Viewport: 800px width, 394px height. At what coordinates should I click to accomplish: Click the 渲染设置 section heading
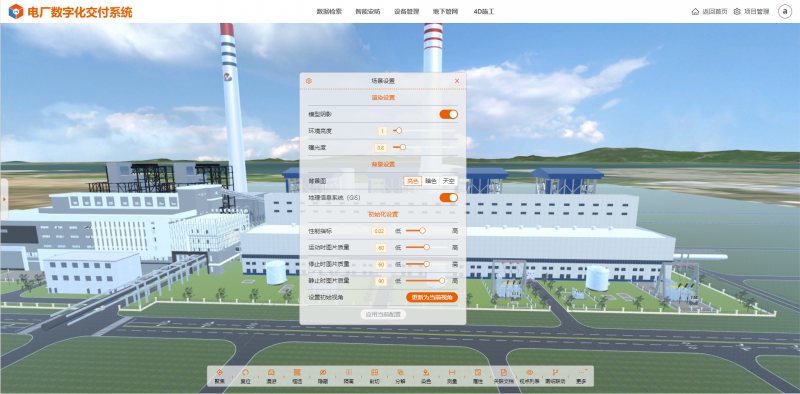(383, 97)
